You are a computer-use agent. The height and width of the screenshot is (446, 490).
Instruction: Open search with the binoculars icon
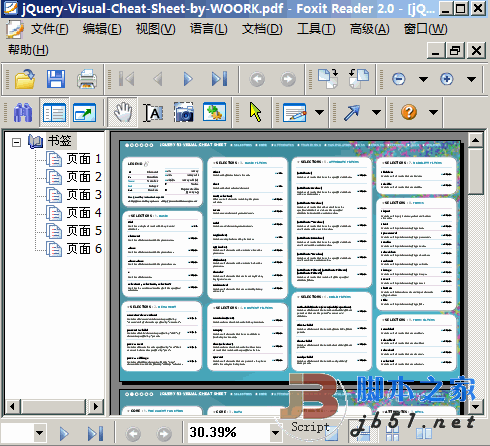(x=23, y=112)
